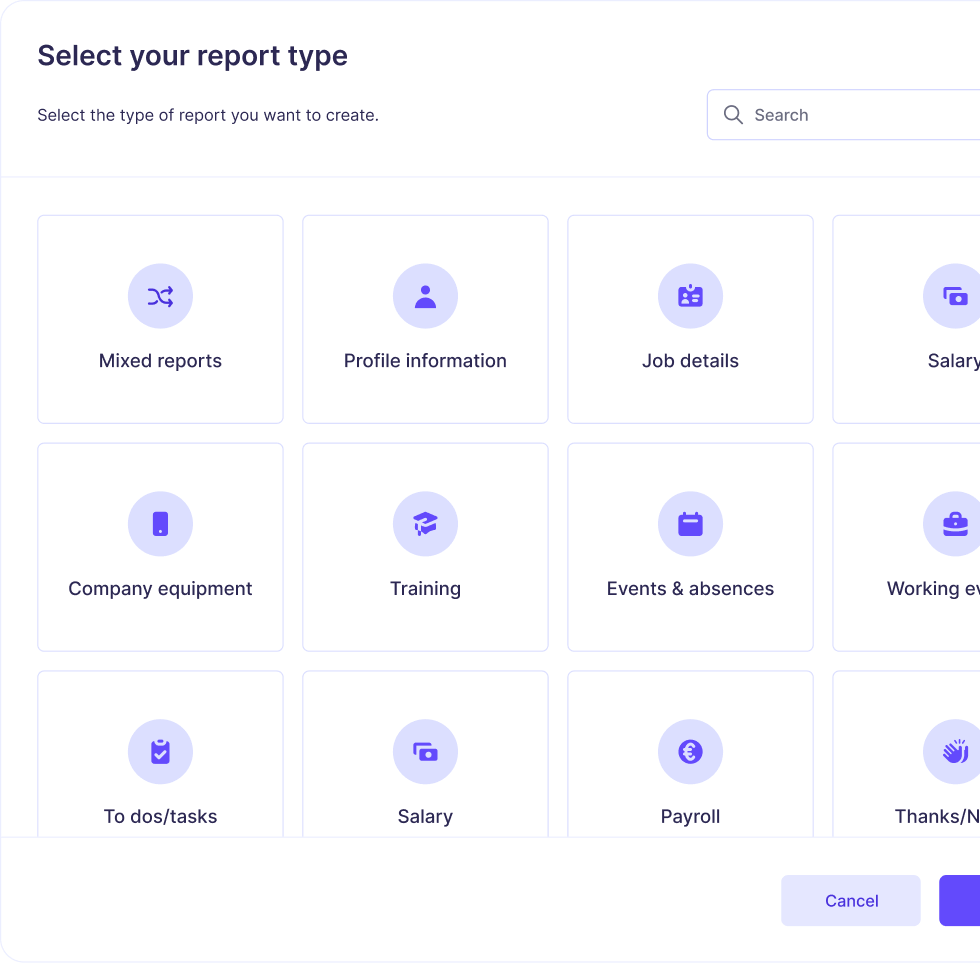
Task: Select the Events & absences report type
Action: [690, 547]
